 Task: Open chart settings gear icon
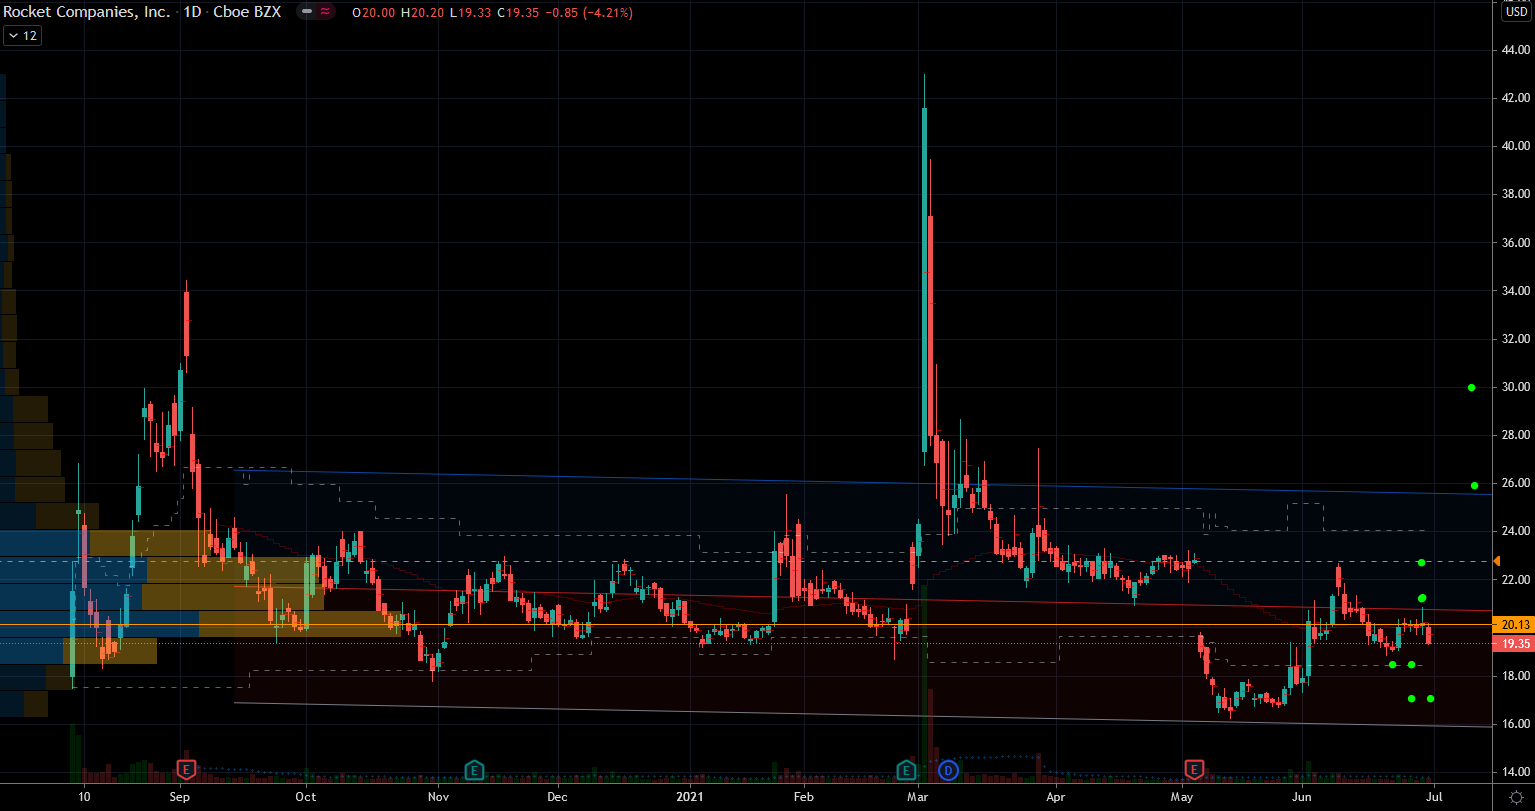point(1515,795)
